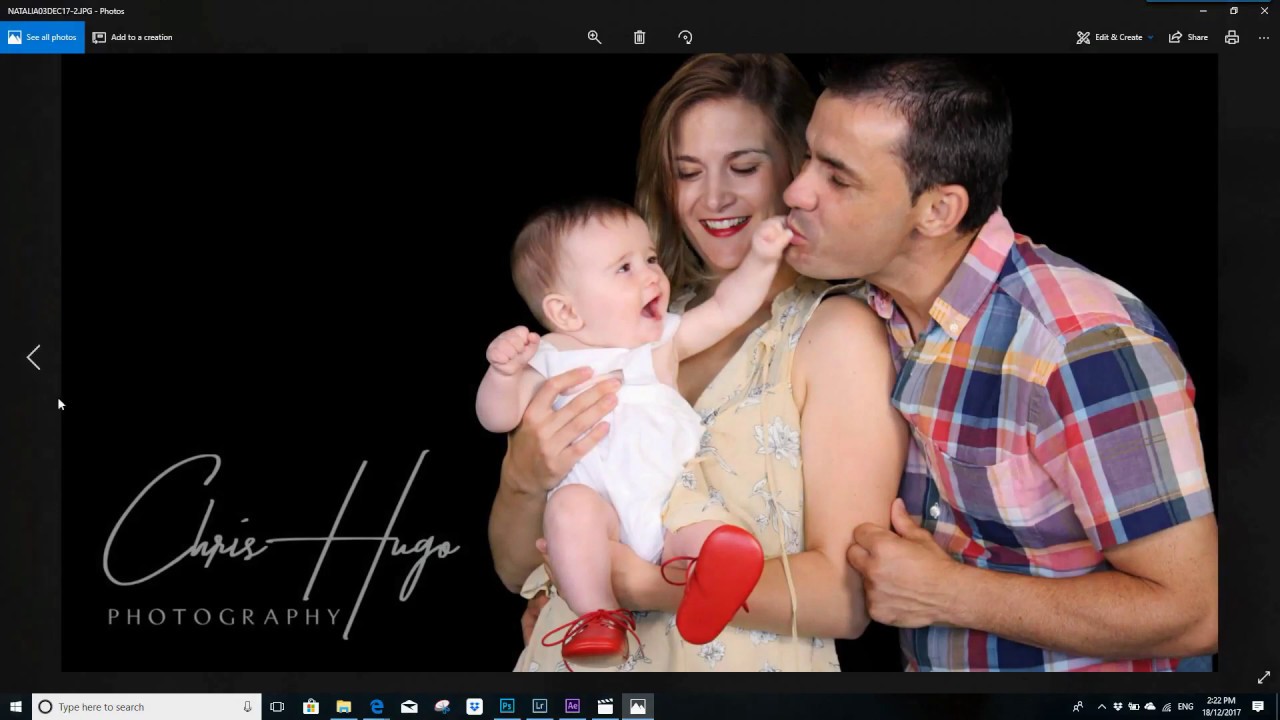Close the Photos window

tap(1264, 11)
